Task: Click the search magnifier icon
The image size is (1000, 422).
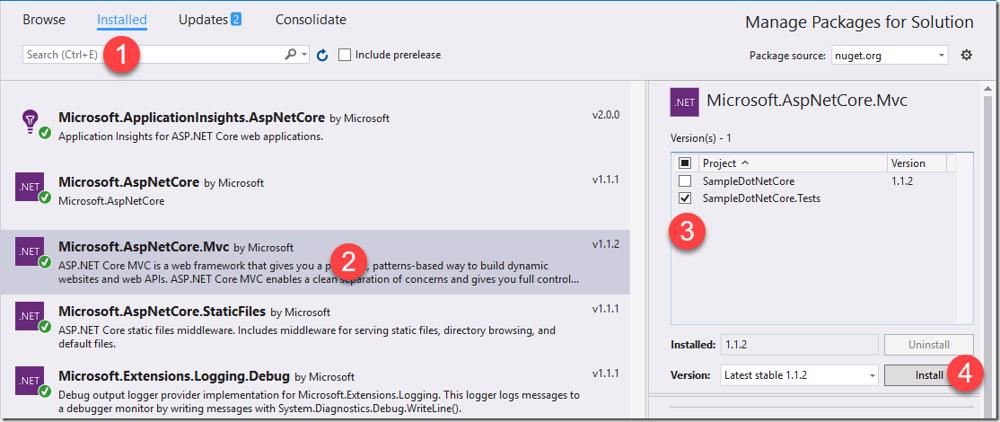Action: coord(290,55)
